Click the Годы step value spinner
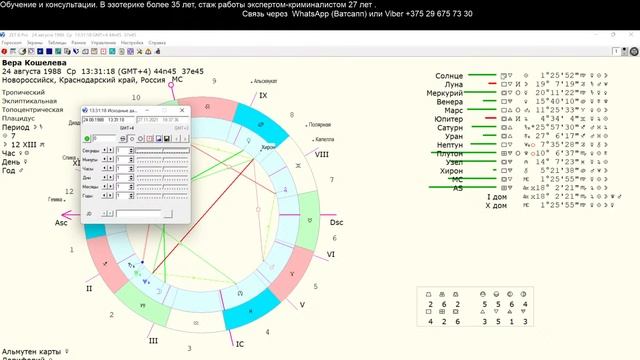Screen dimensions: 640x360 coord(125,196)
